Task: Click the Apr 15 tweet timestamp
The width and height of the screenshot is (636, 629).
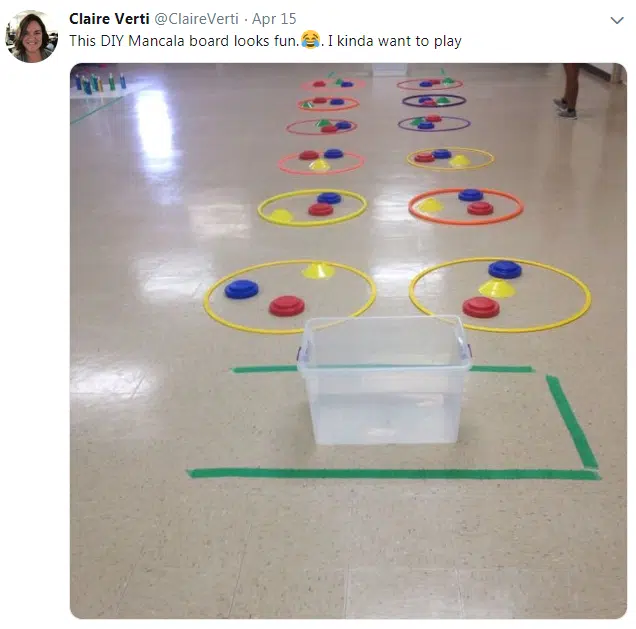Action: pyautogui.click(x=274, y=19)
